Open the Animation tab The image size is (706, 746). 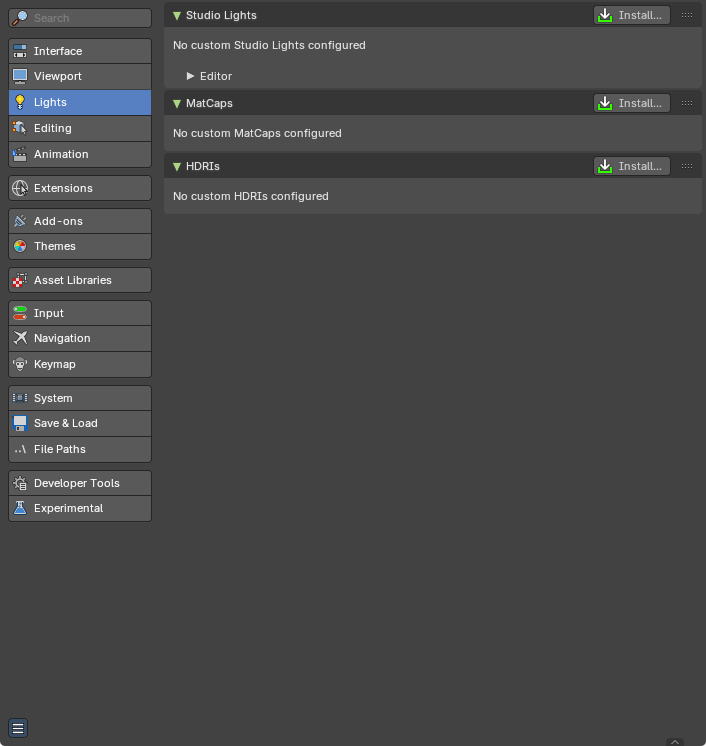[x=80, y=154]
